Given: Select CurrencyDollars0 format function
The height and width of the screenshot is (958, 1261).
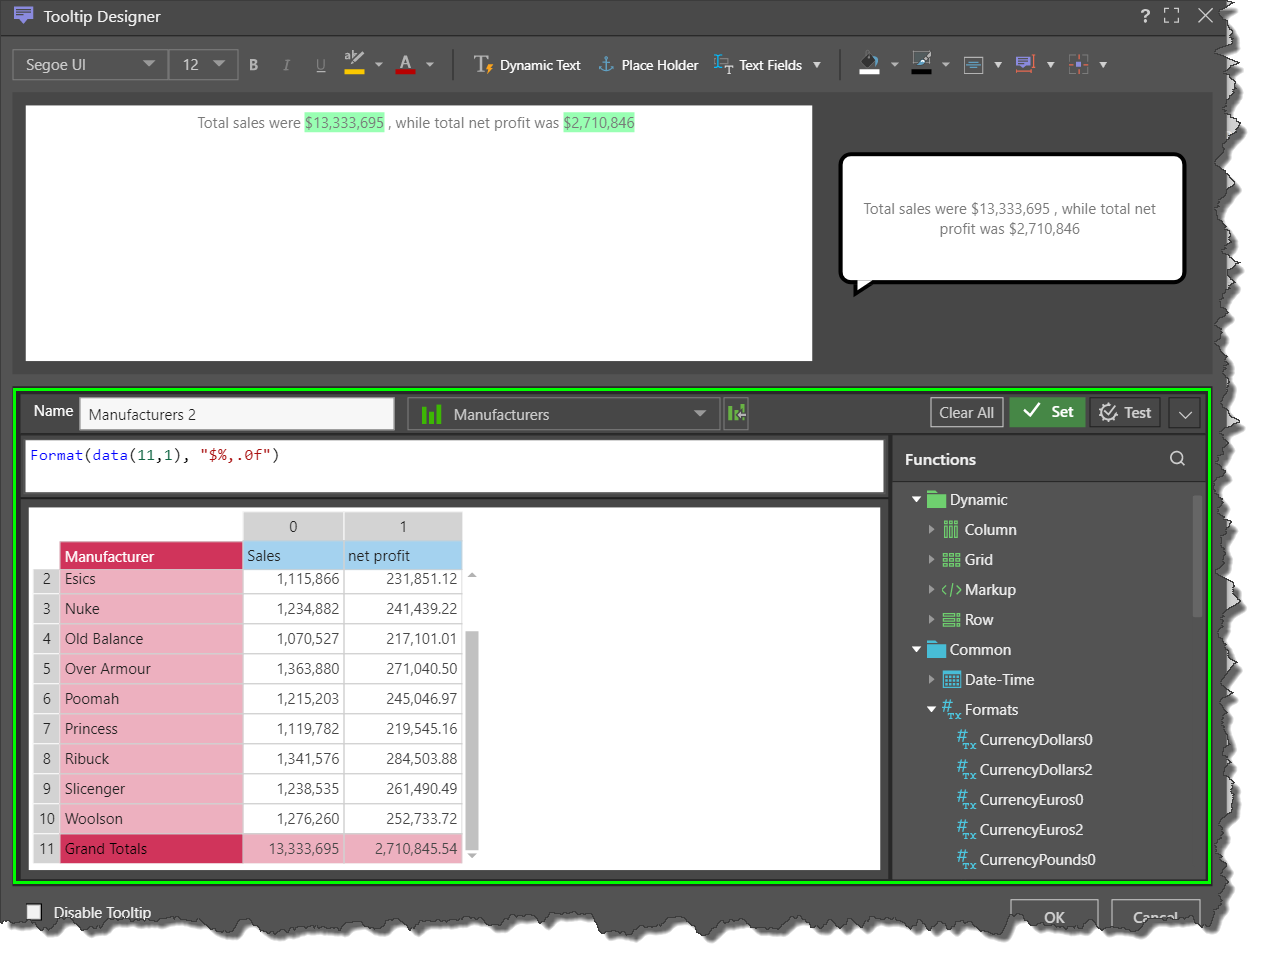Looking at the screenshot, I should pyautogui.click(x=1035, y=740).
